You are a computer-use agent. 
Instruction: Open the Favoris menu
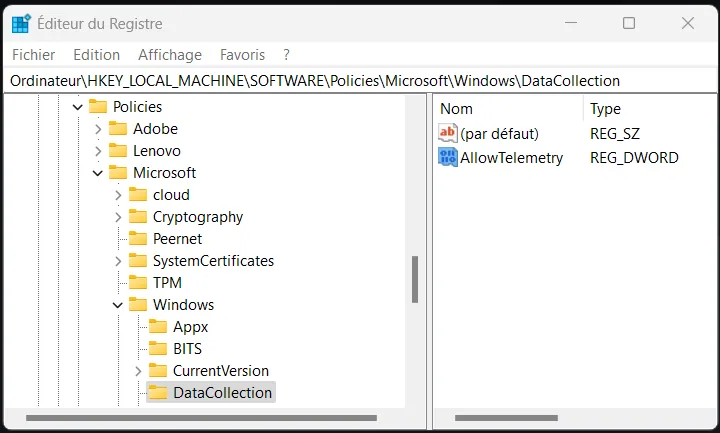(242, 55)
